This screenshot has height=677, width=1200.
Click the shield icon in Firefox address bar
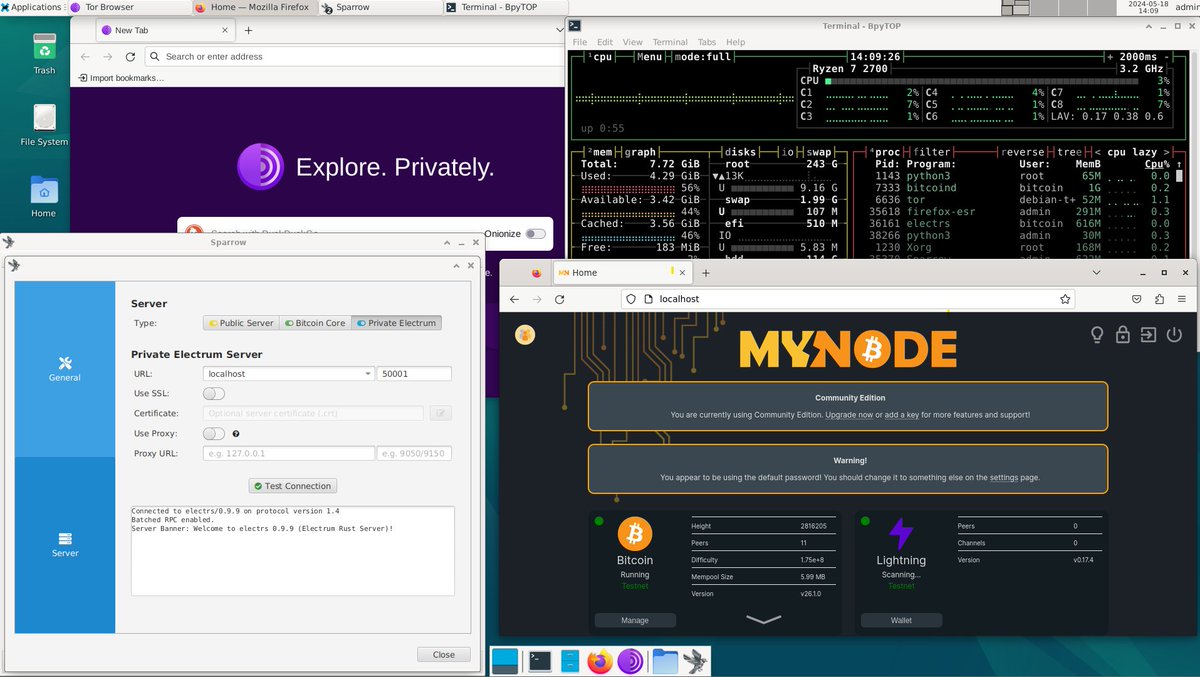[x=632, y=299]
